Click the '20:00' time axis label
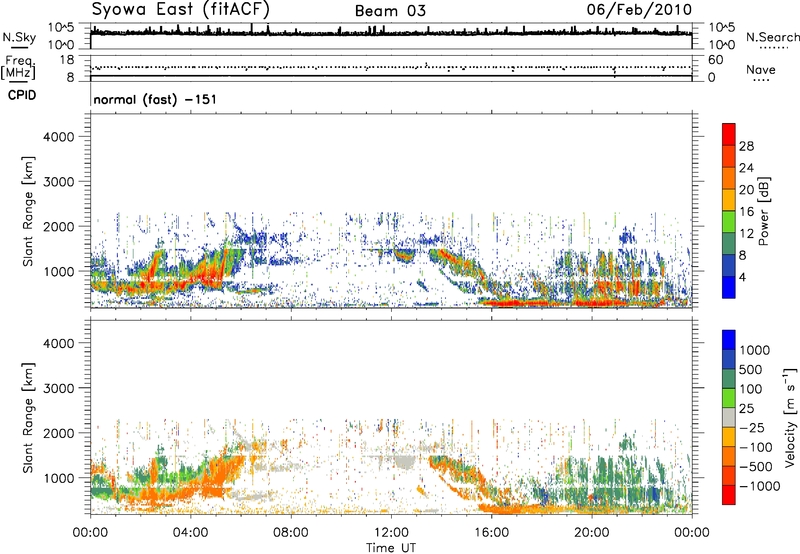Screen dimensions: 800x554 coord(592,533)
